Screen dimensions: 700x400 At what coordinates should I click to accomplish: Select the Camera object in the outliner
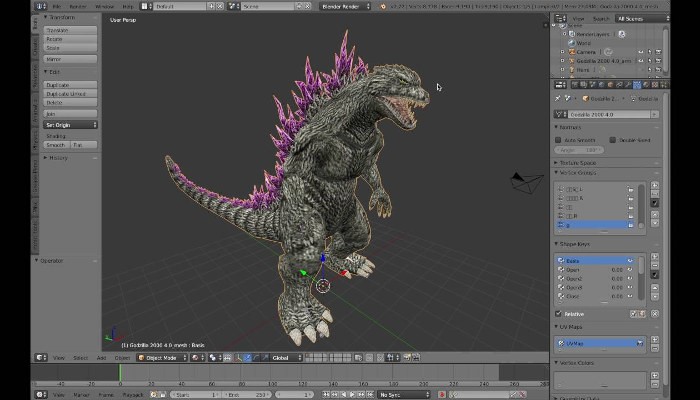coord(586,52)
